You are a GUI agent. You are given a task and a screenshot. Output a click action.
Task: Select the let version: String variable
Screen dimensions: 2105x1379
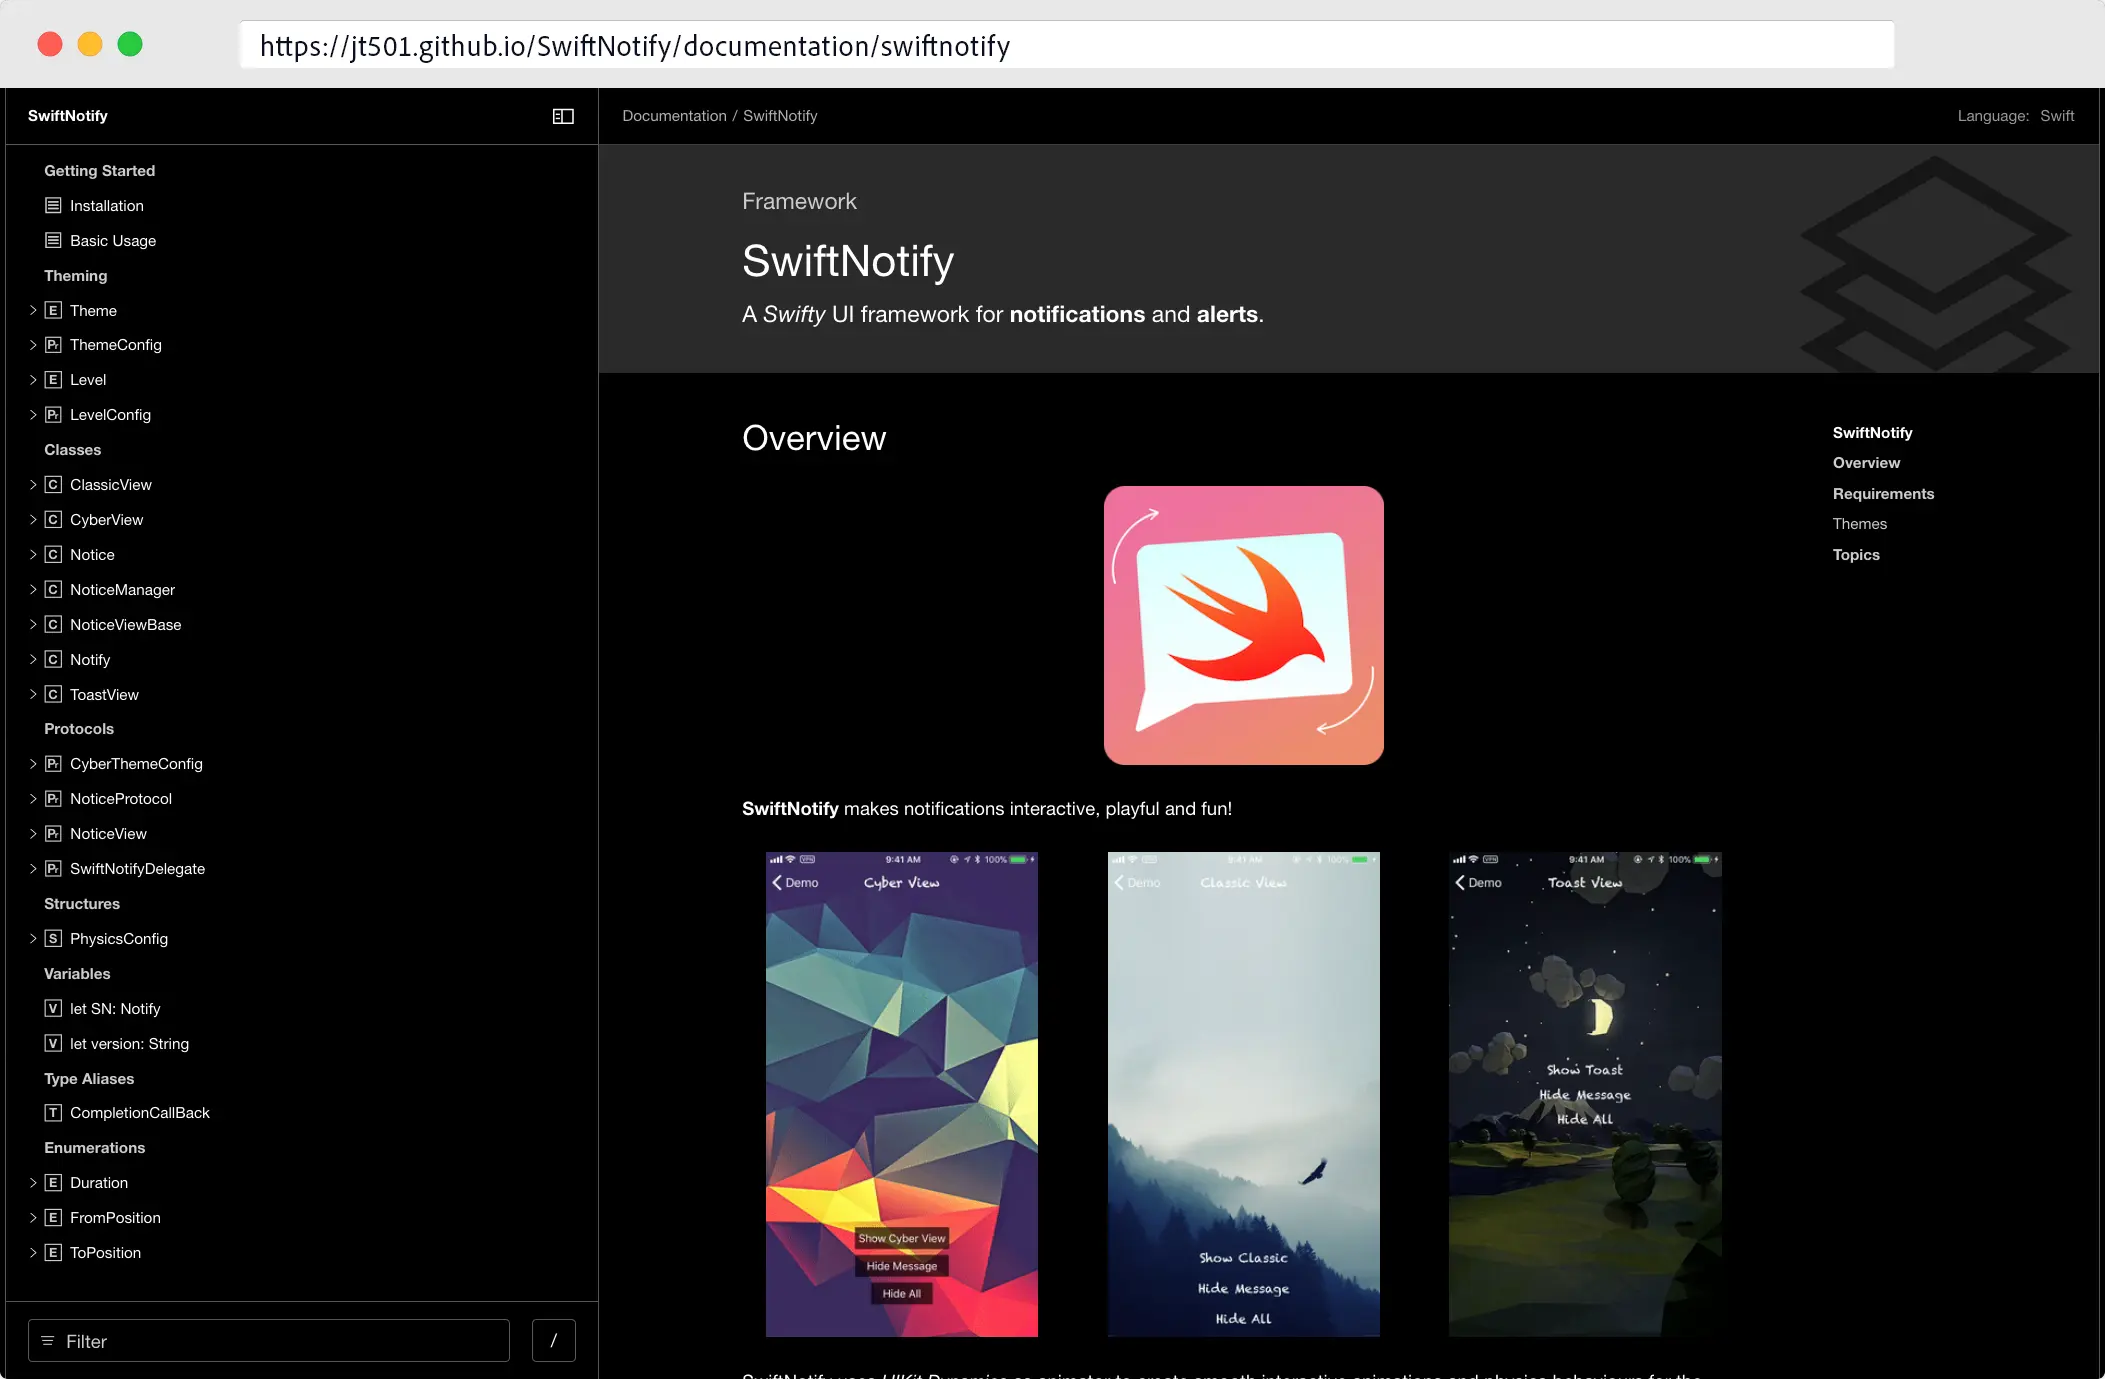coord(129,1043)
